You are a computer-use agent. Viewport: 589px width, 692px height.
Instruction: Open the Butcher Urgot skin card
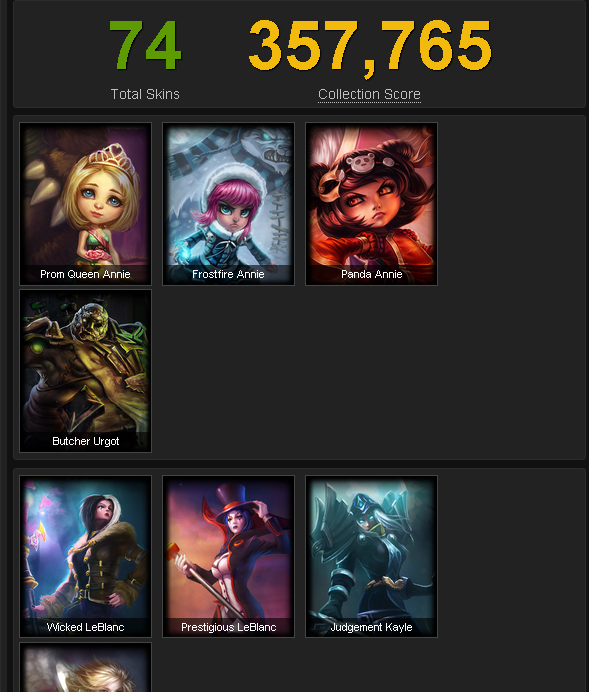(85, 371)
